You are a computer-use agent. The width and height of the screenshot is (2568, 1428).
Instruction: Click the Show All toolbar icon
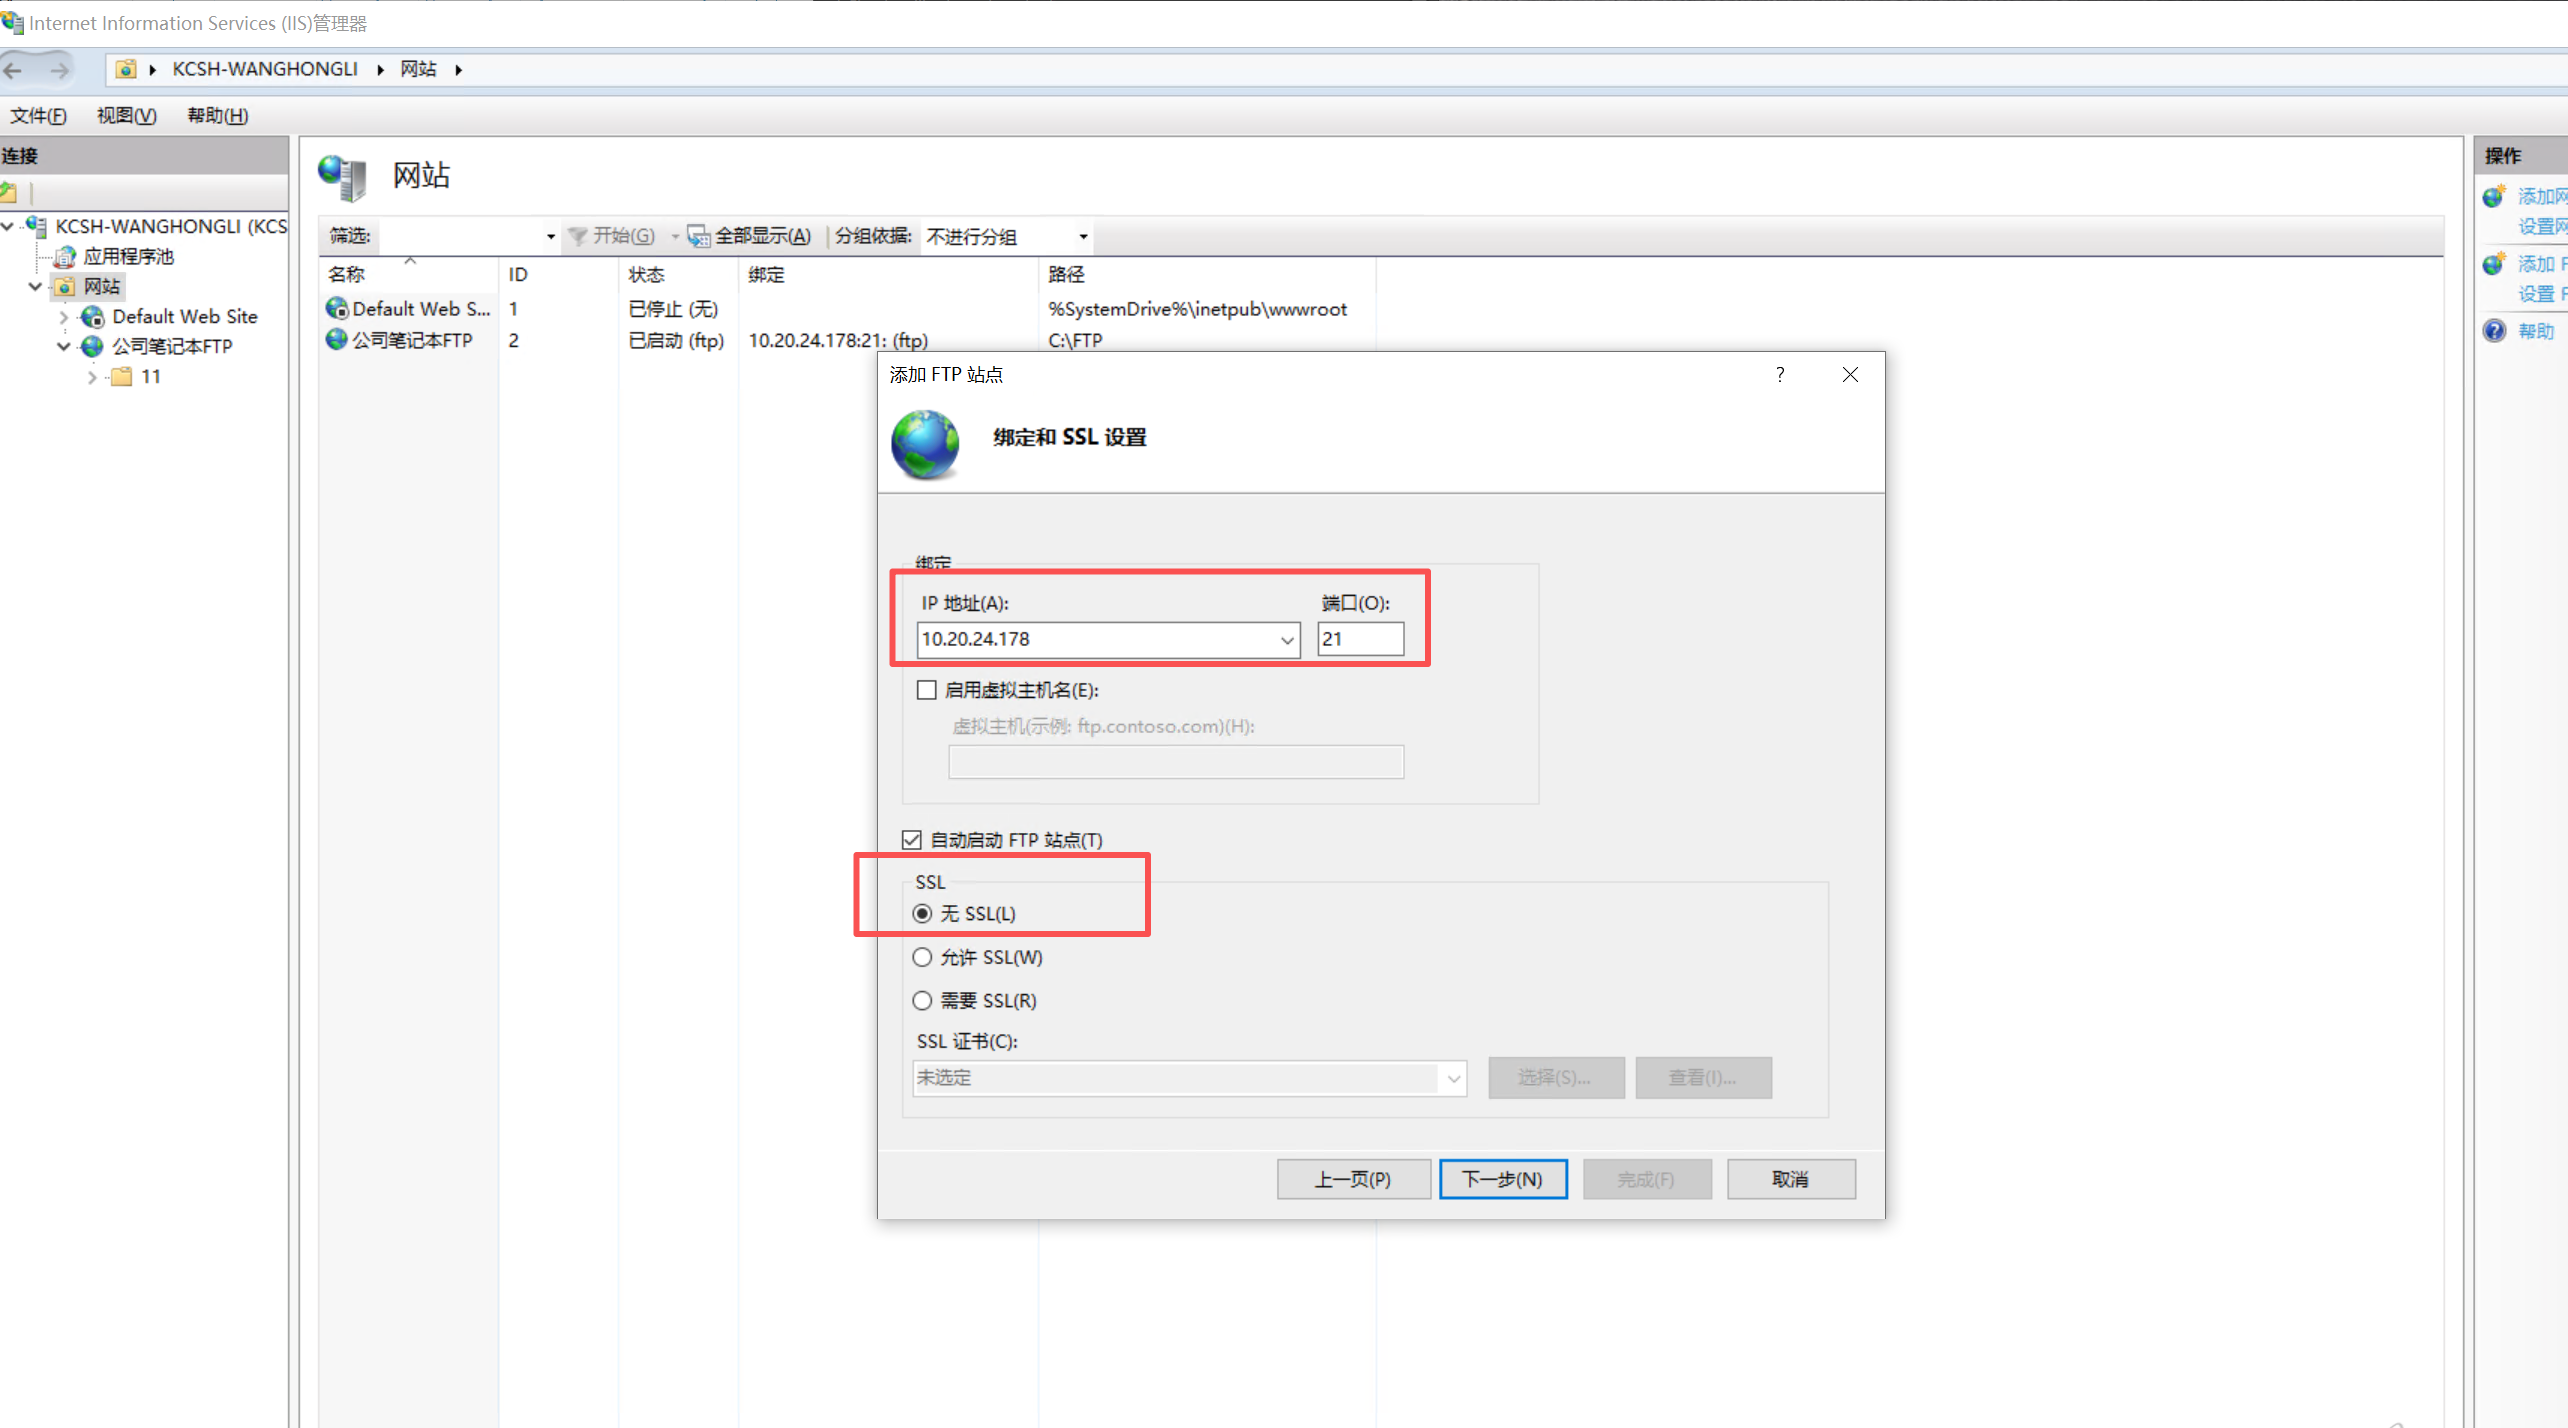[698, 236]
